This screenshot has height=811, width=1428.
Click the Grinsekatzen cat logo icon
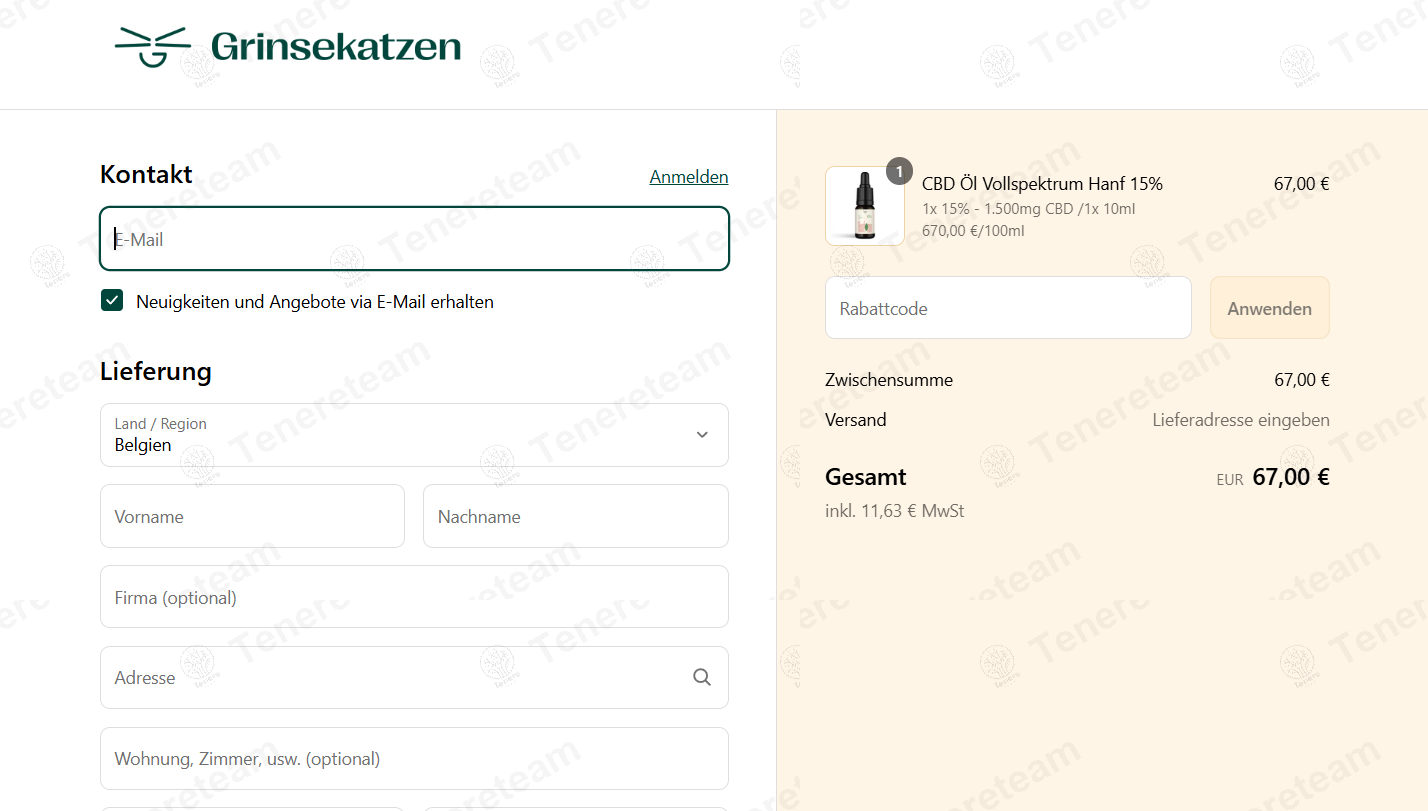(153, 46)
